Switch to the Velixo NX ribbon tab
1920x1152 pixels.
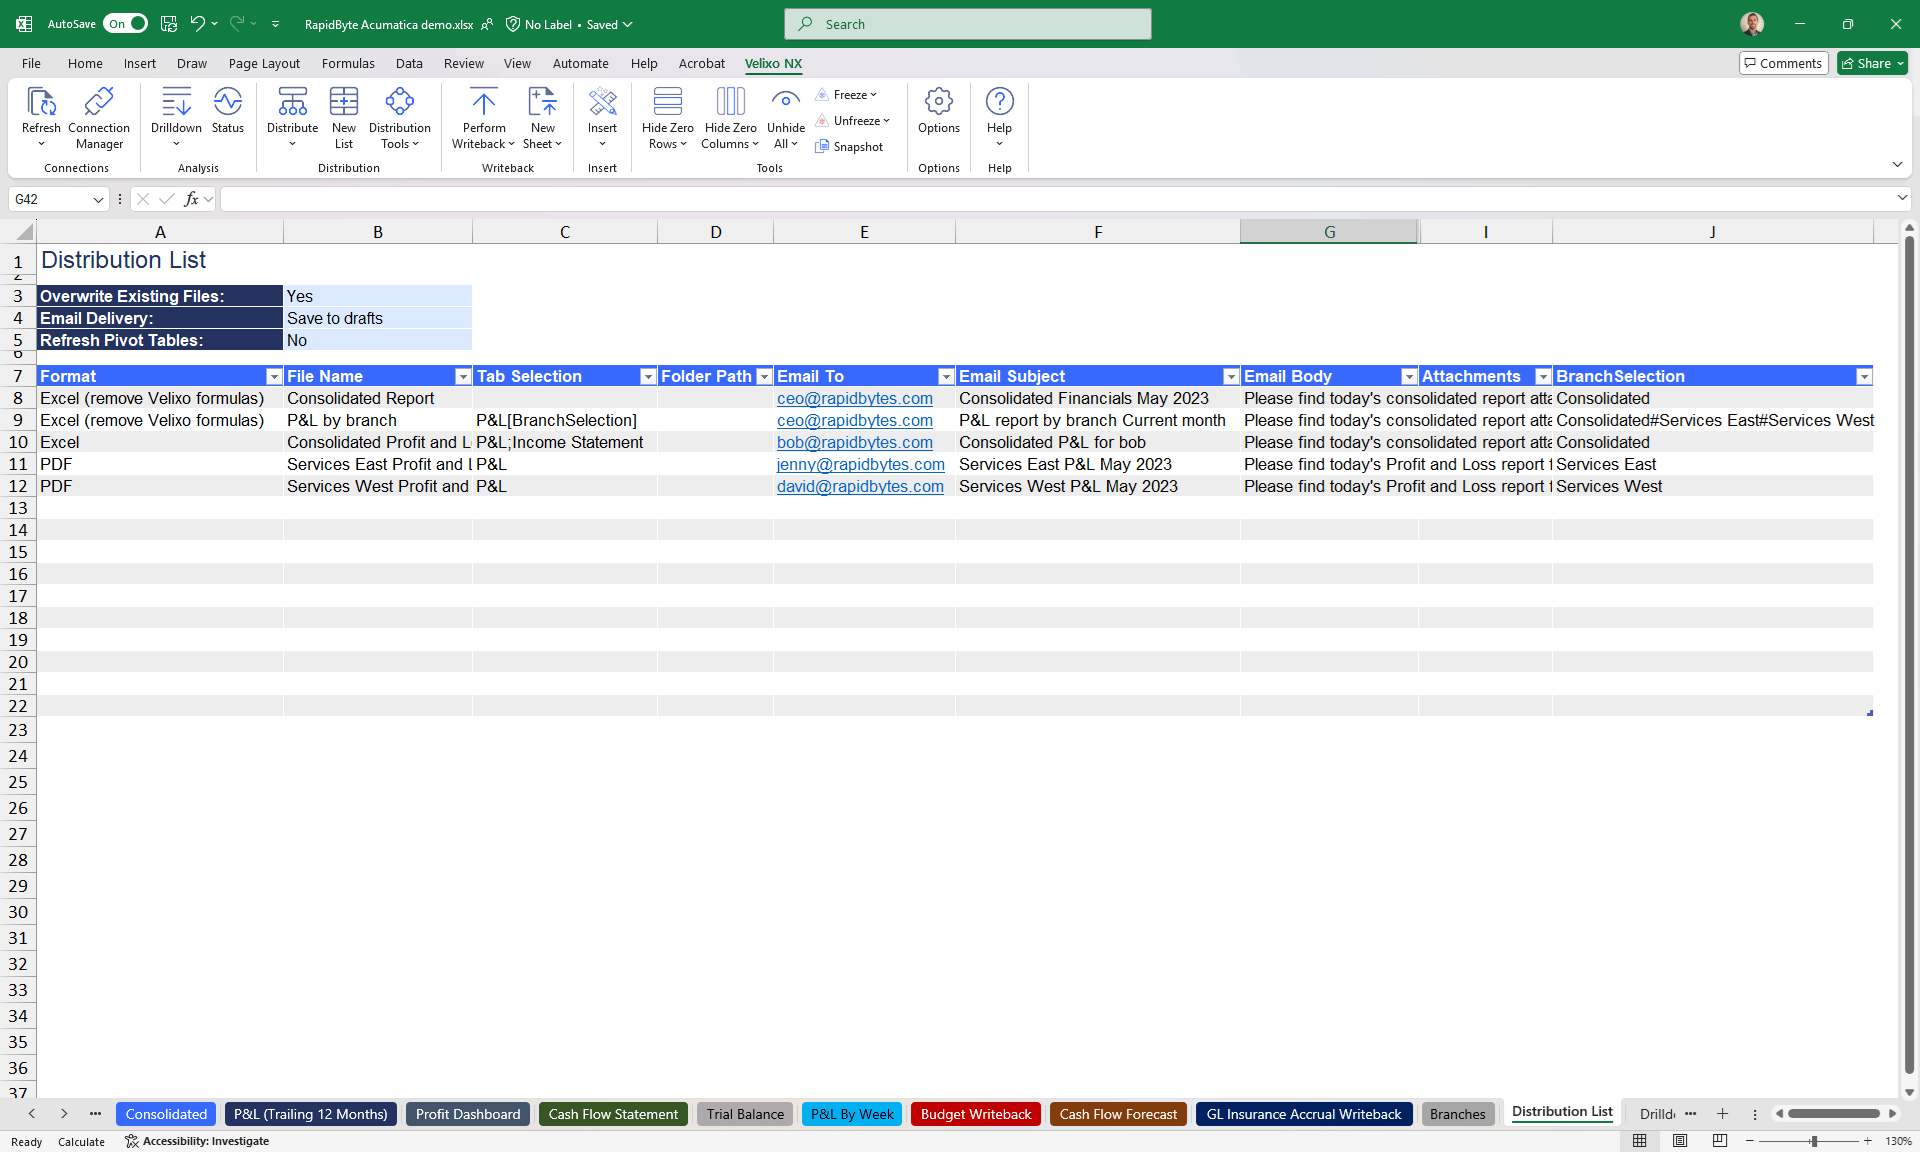pos(772,63)
